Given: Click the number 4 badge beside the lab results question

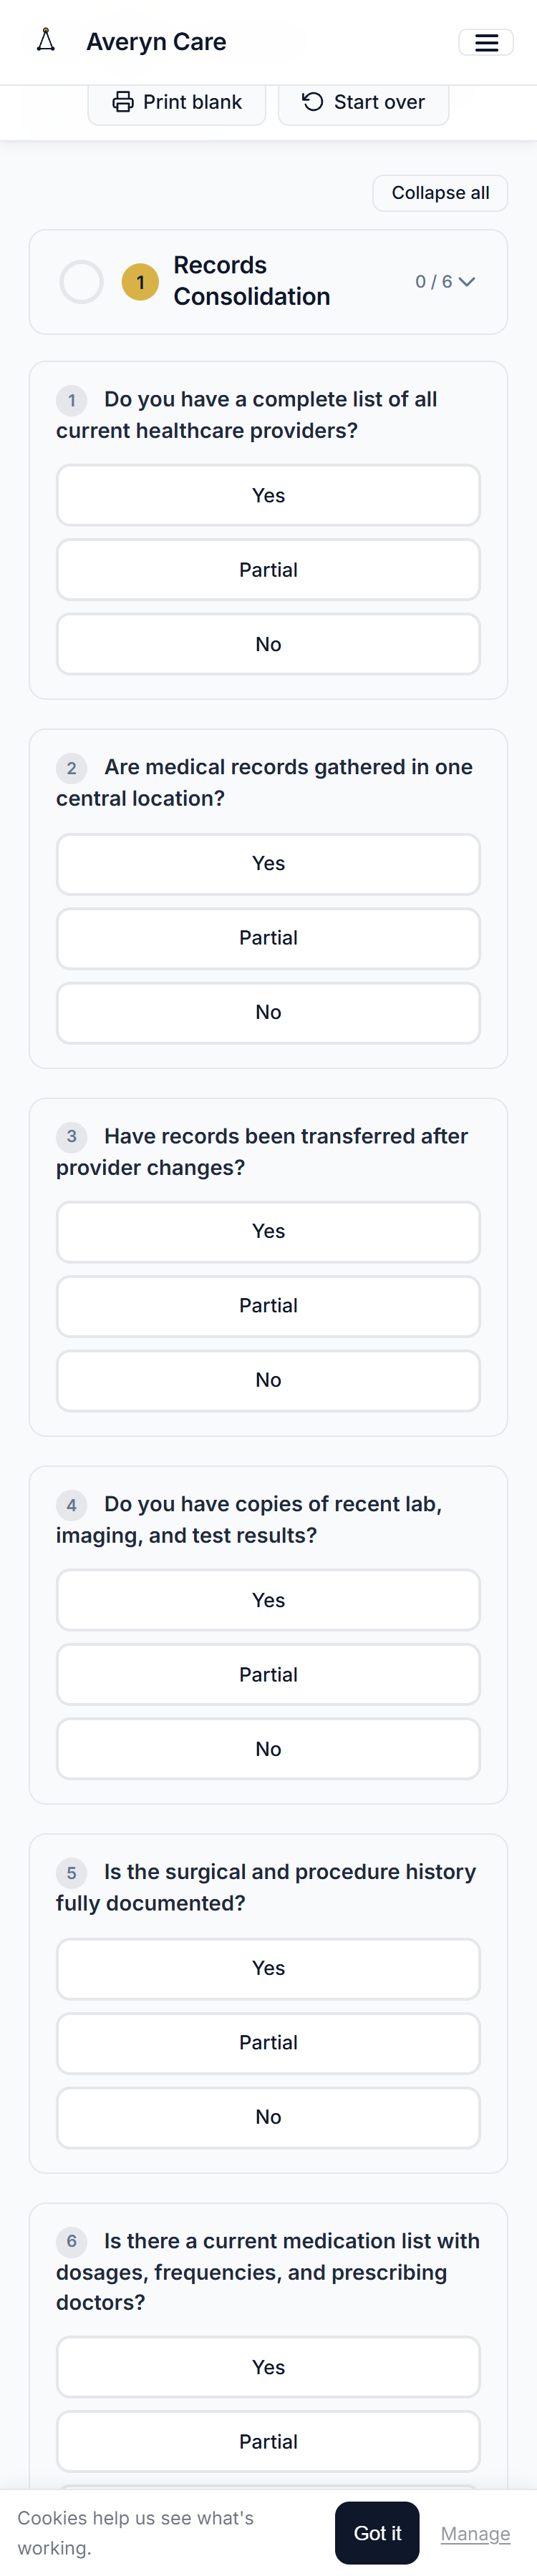Looking at the screenshot, I should pyautogui.click(x=71, y=1505).
